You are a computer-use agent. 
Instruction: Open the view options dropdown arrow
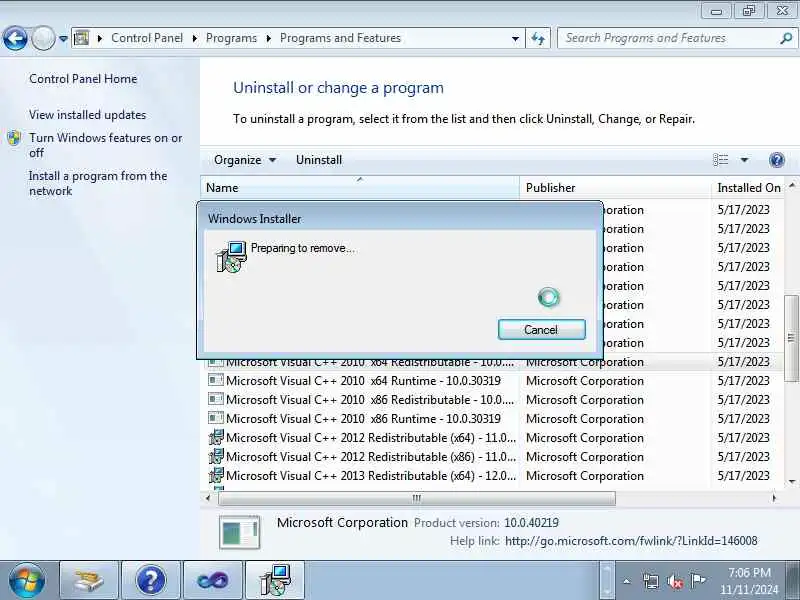pos(744,160)
